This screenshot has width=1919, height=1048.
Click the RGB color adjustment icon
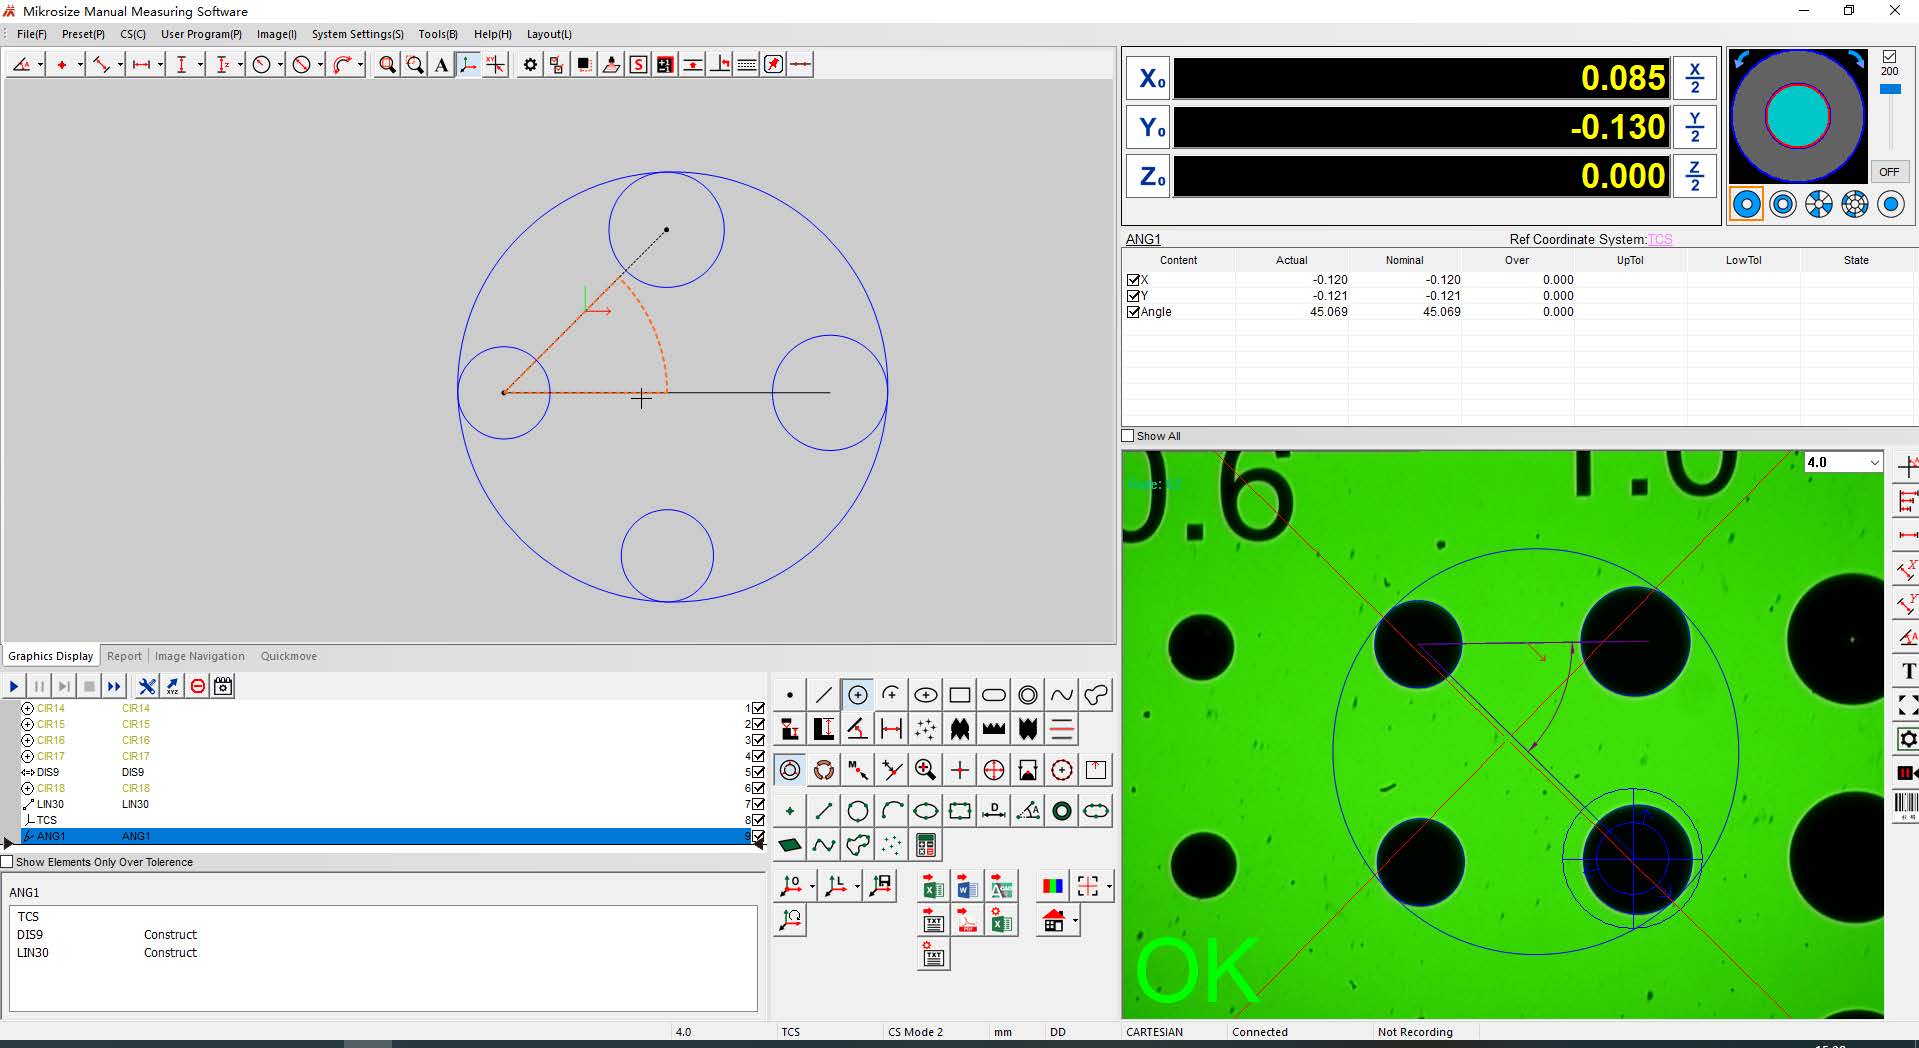(1053, 886)
